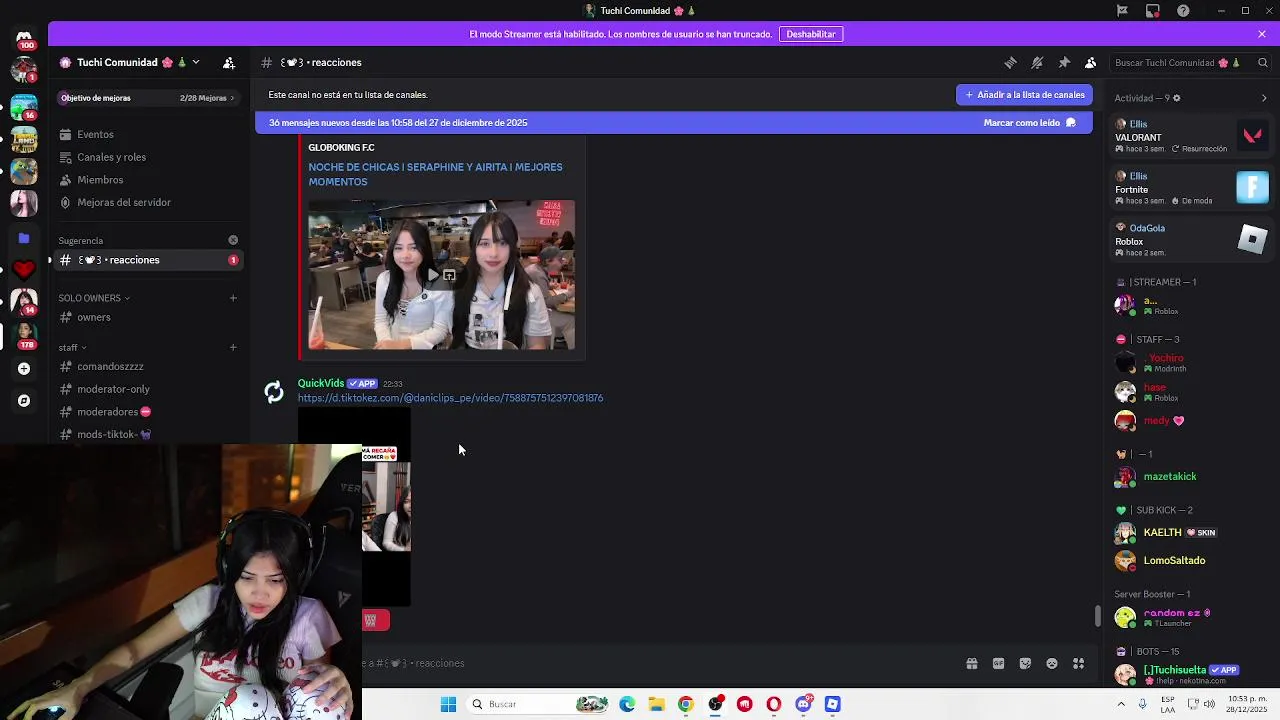The width and height of the screenshot is (1280, 720).
Task: Open the Discord inbox icon
Action: (x=1153, y=11)
